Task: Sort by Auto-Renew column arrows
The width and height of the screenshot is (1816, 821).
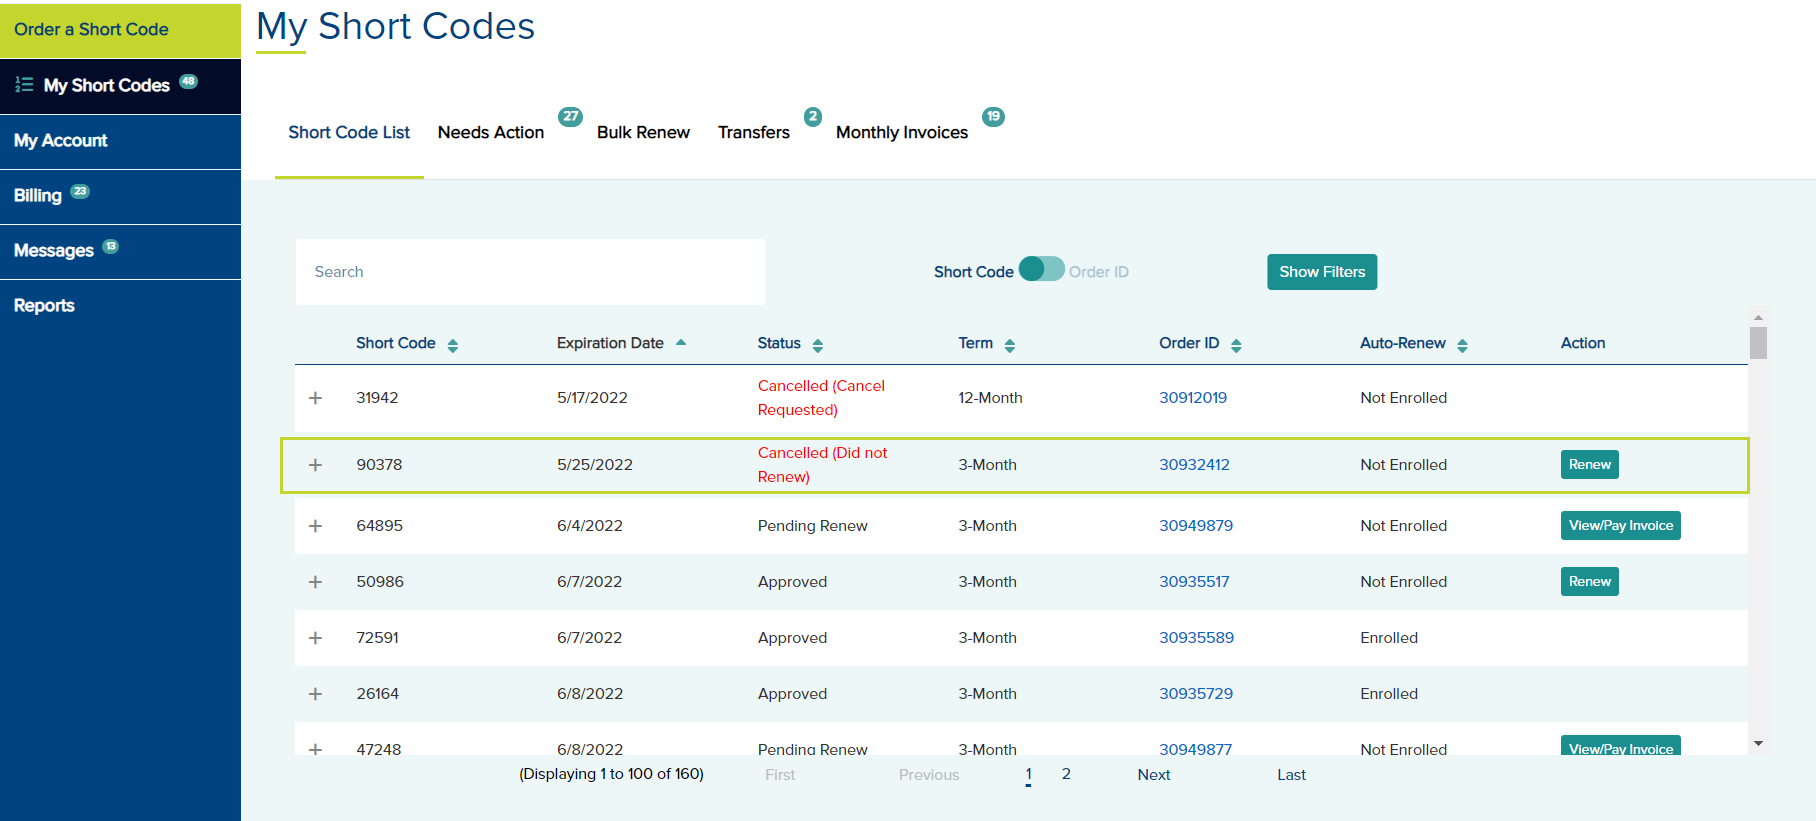Action: coord(1463,345)
